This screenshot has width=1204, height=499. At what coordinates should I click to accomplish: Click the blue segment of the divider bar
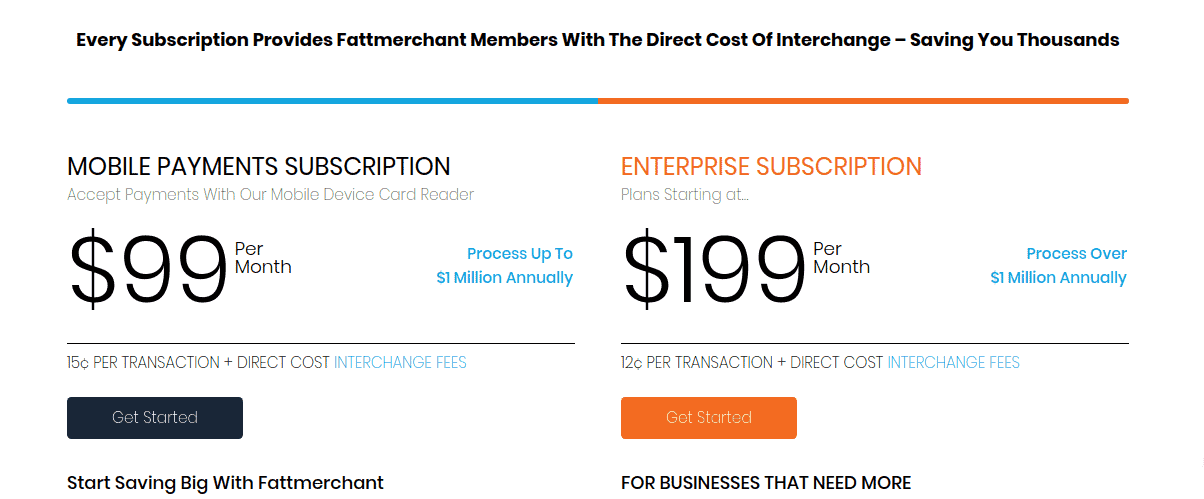pos(332,101)
